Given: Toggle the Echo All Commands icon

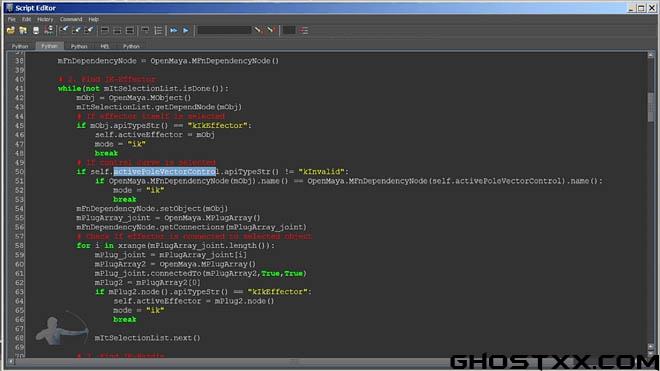Looking at the screenshot, I should pyautogui.click(x=145, y=30).
